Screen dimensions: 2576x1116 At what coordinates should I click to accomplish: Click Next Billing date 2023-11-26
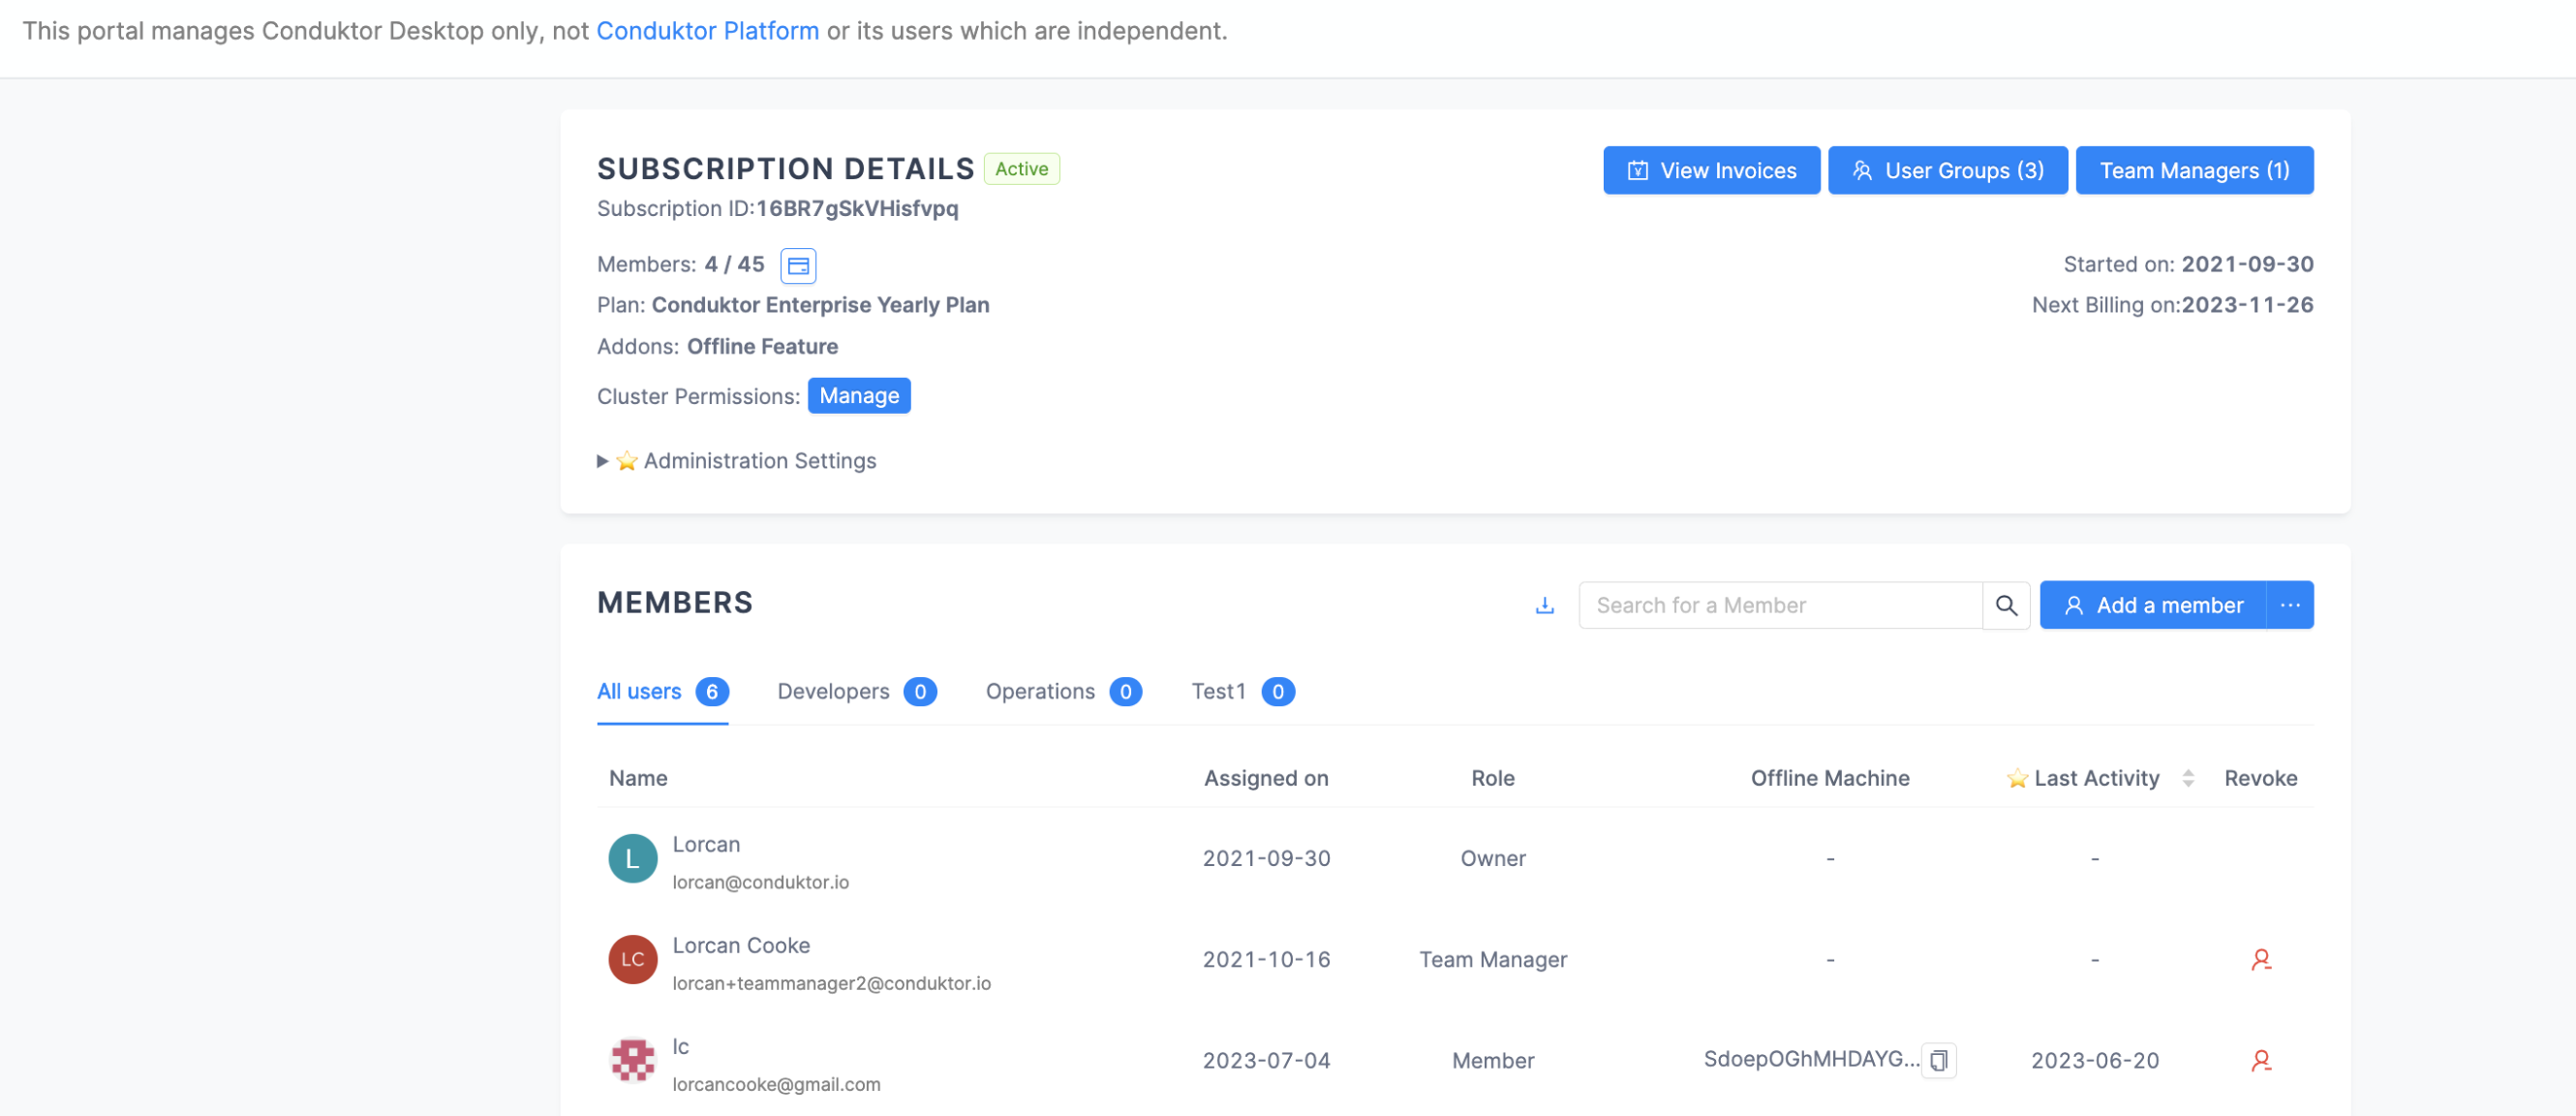point(2247,305)
